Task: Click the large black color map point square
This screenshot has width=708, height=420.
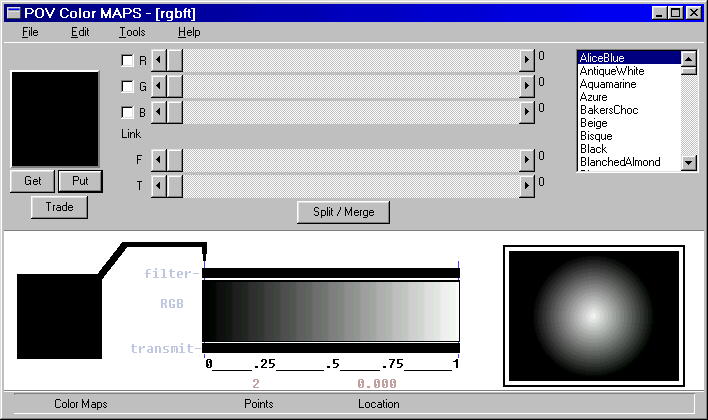Action: [59, 316]
